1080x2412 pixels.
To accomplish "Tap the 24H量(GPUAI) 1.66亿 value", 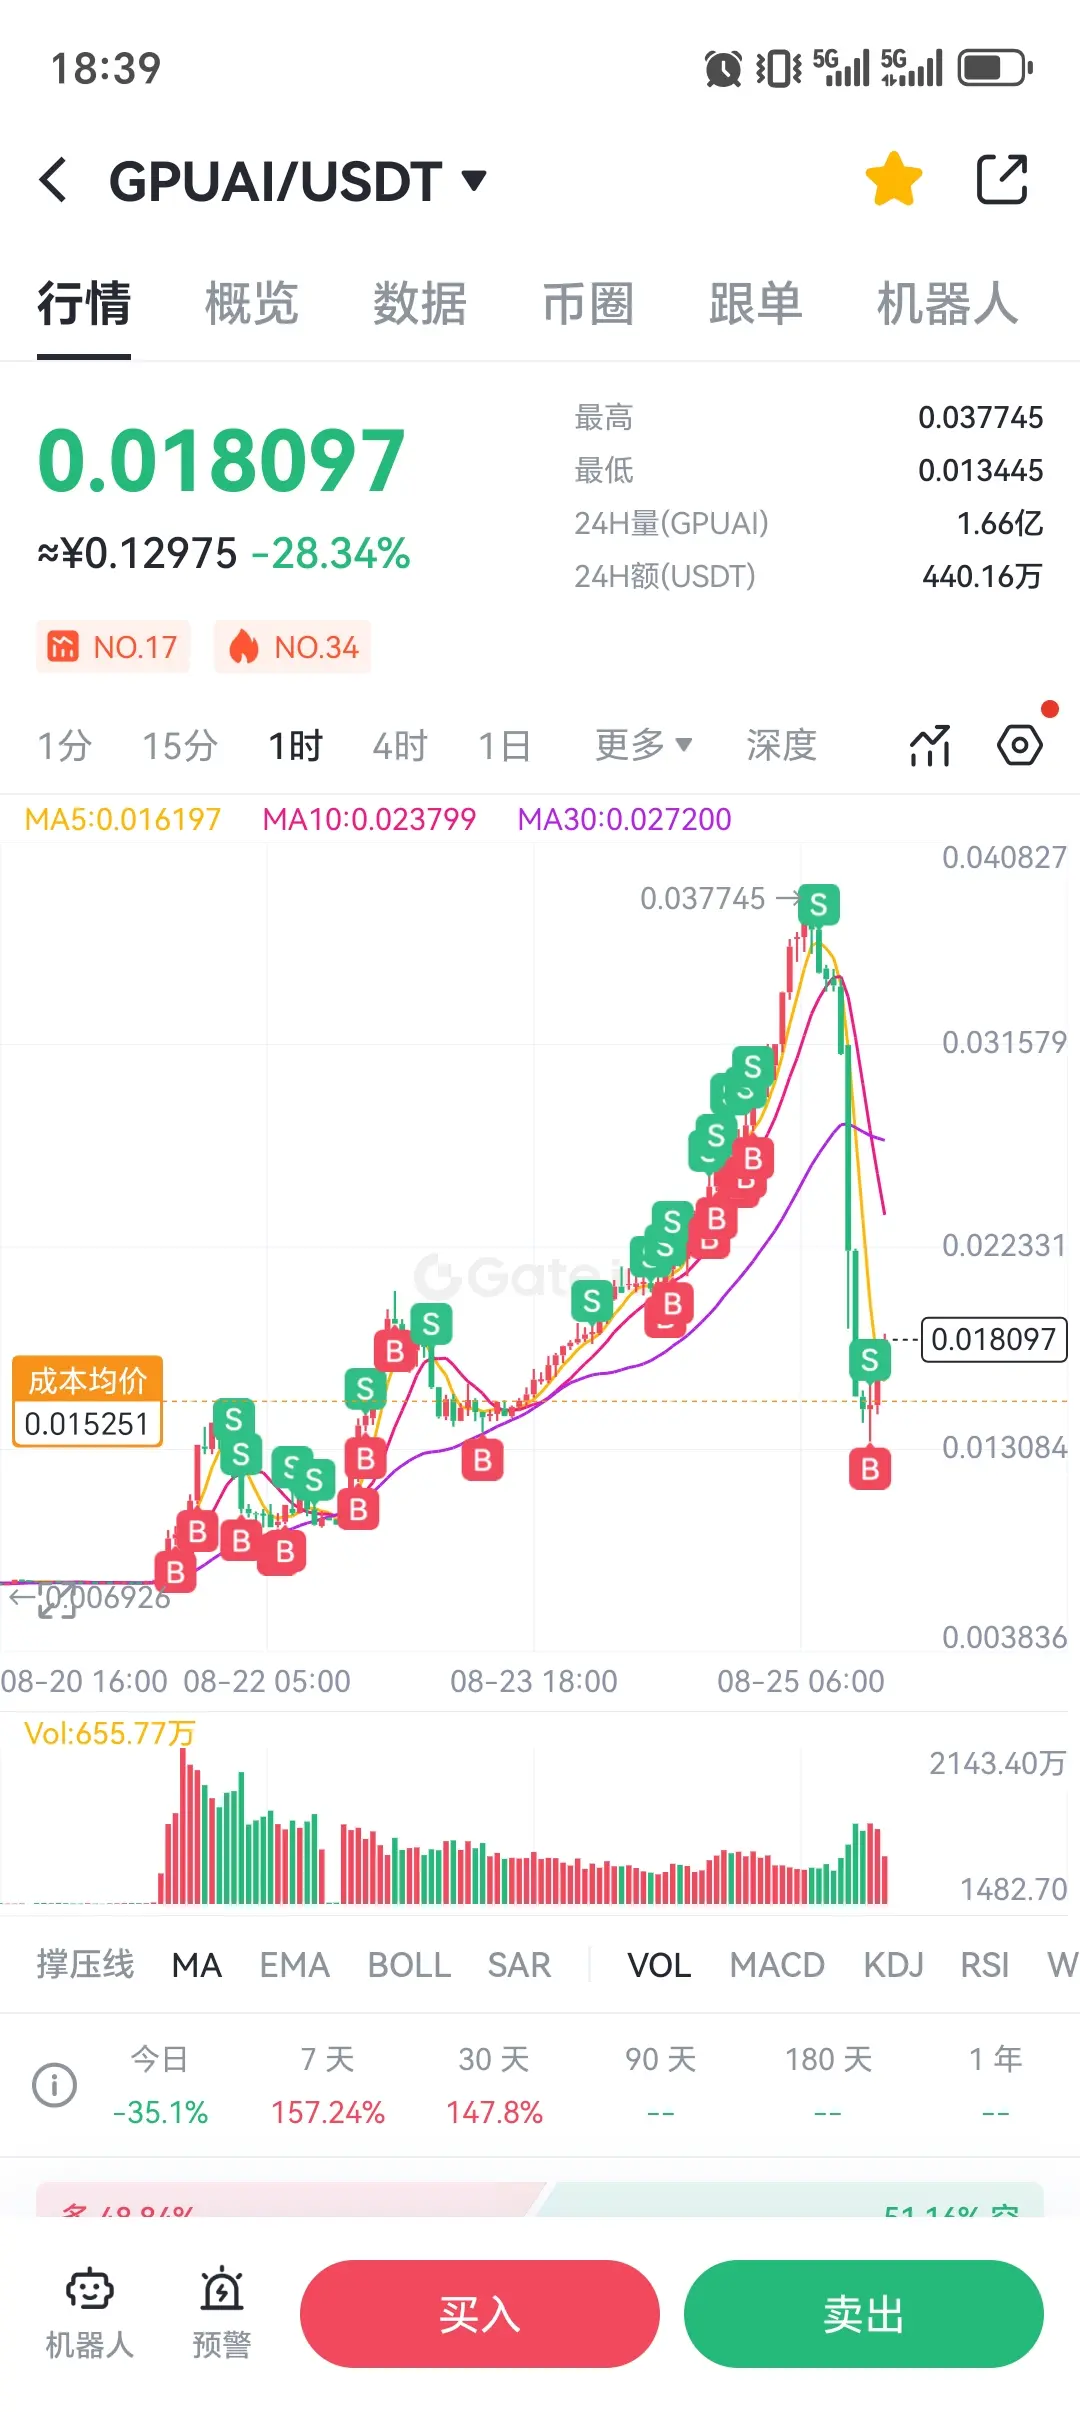I will [x=1000, y=523].
